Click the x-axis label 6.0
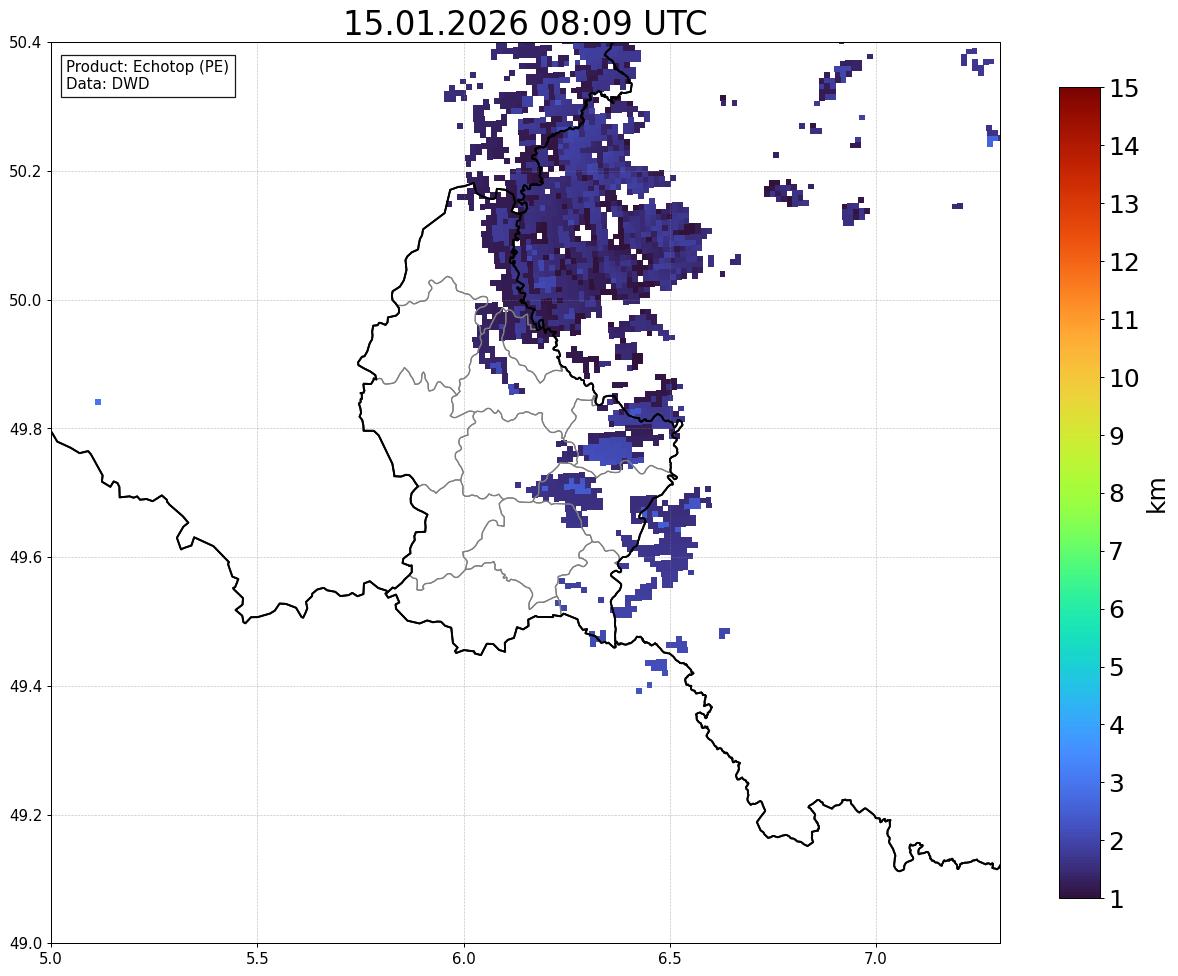The height and width of the screenshot is (976, 1178). click(x=464, y=959)
